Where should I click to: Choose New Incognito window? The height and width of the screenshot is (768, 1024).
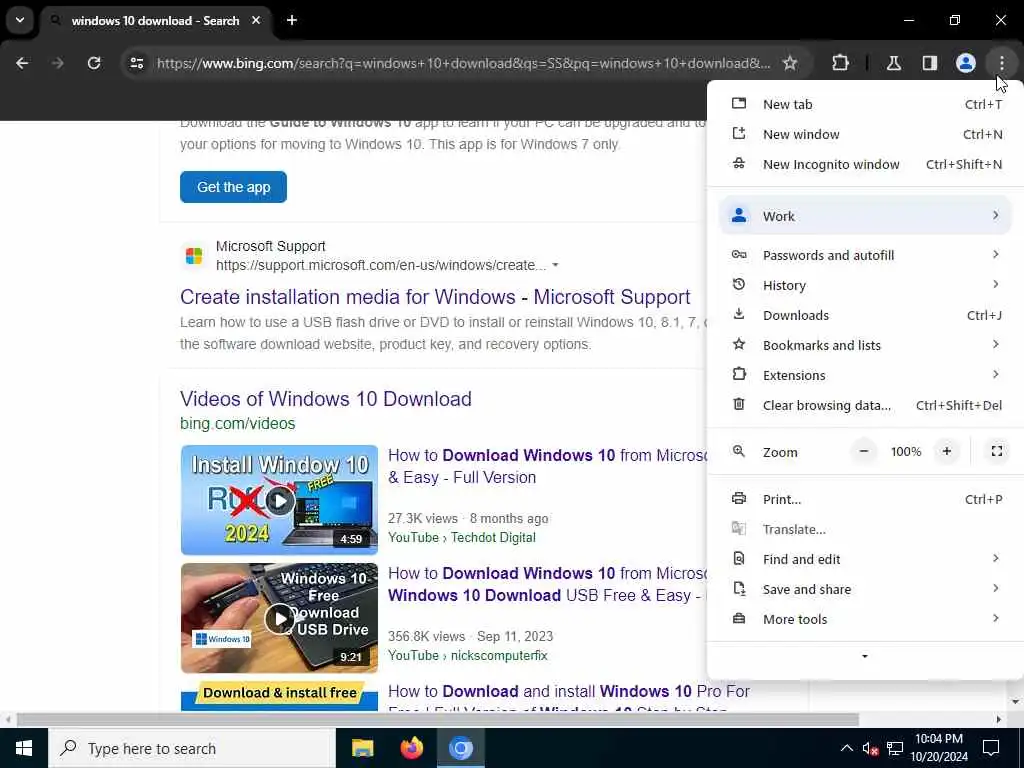point(865,165)
